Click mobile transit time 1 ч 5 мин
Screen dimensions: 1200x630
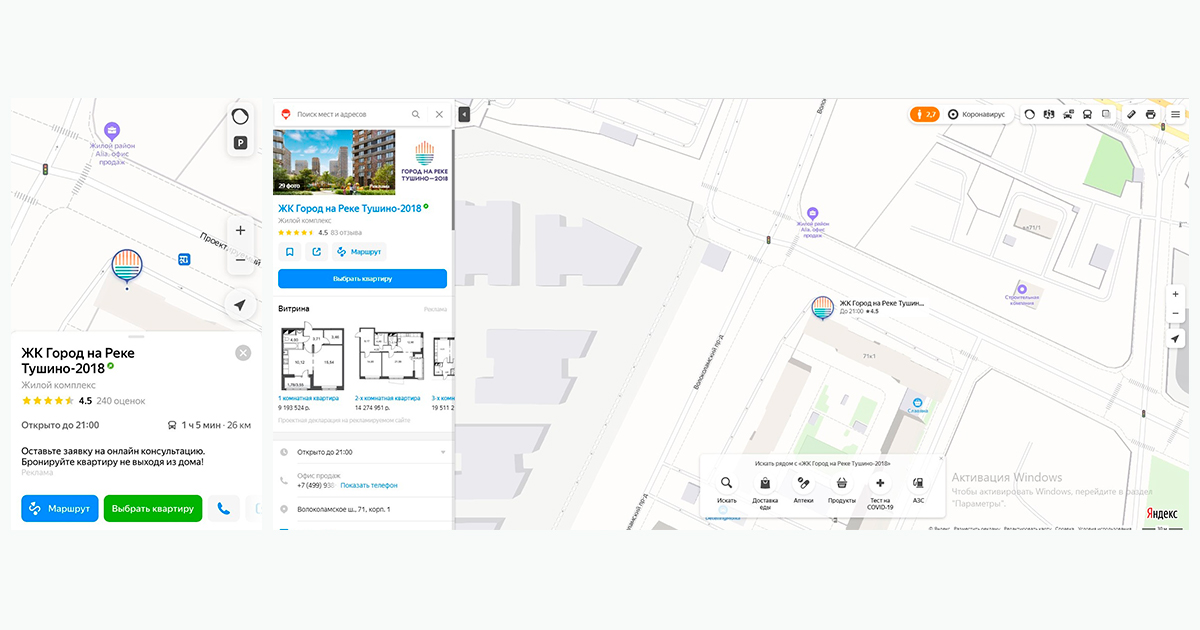(201, 425)
